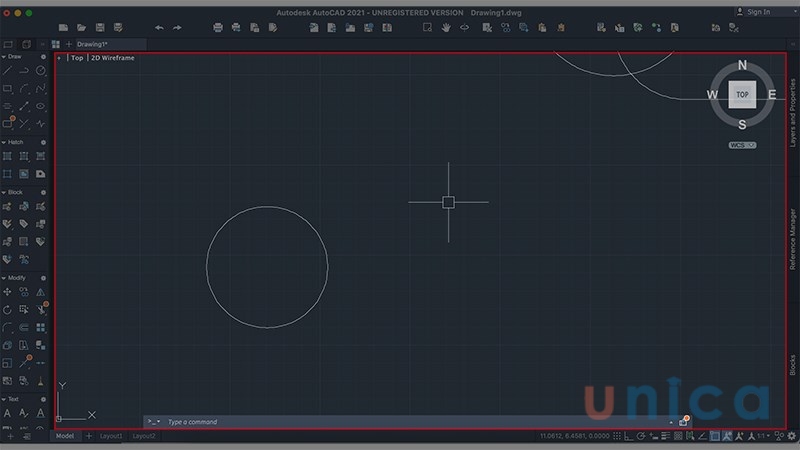Click the TOP face of the ViewCube

(742, 94)
